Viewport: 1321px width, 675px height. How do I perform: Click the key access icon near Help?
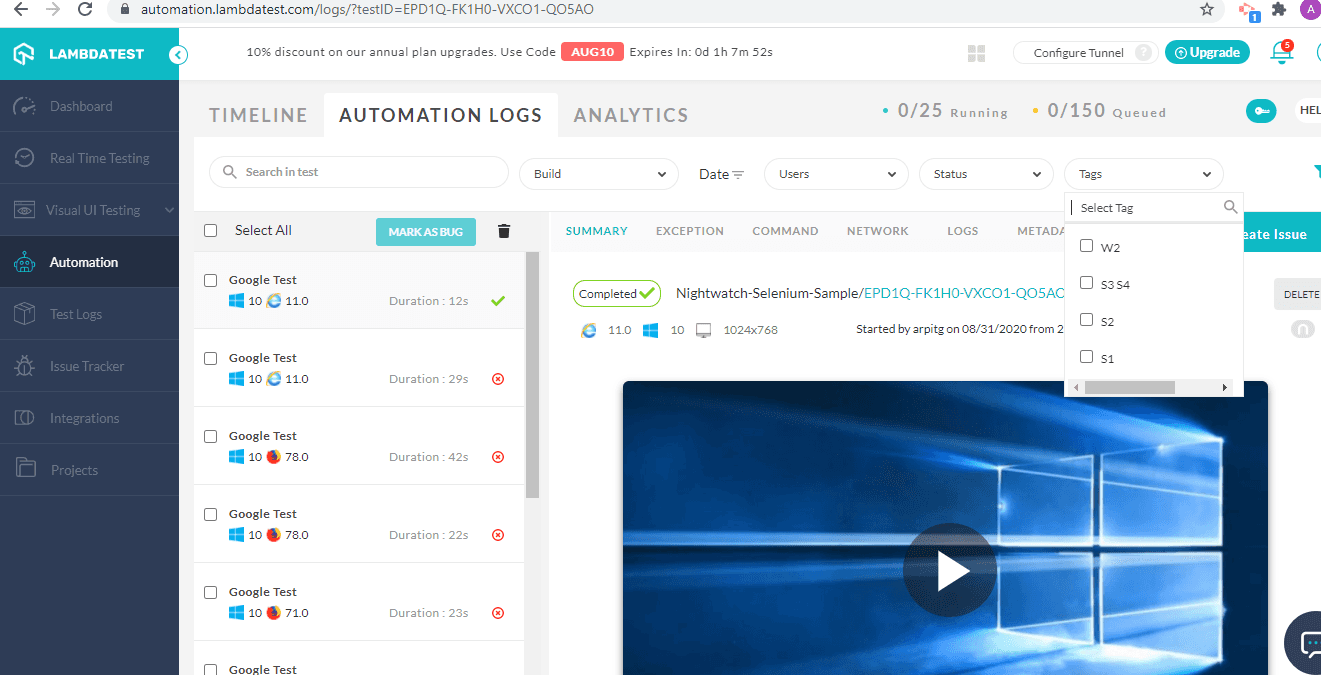pos(1261,111)
